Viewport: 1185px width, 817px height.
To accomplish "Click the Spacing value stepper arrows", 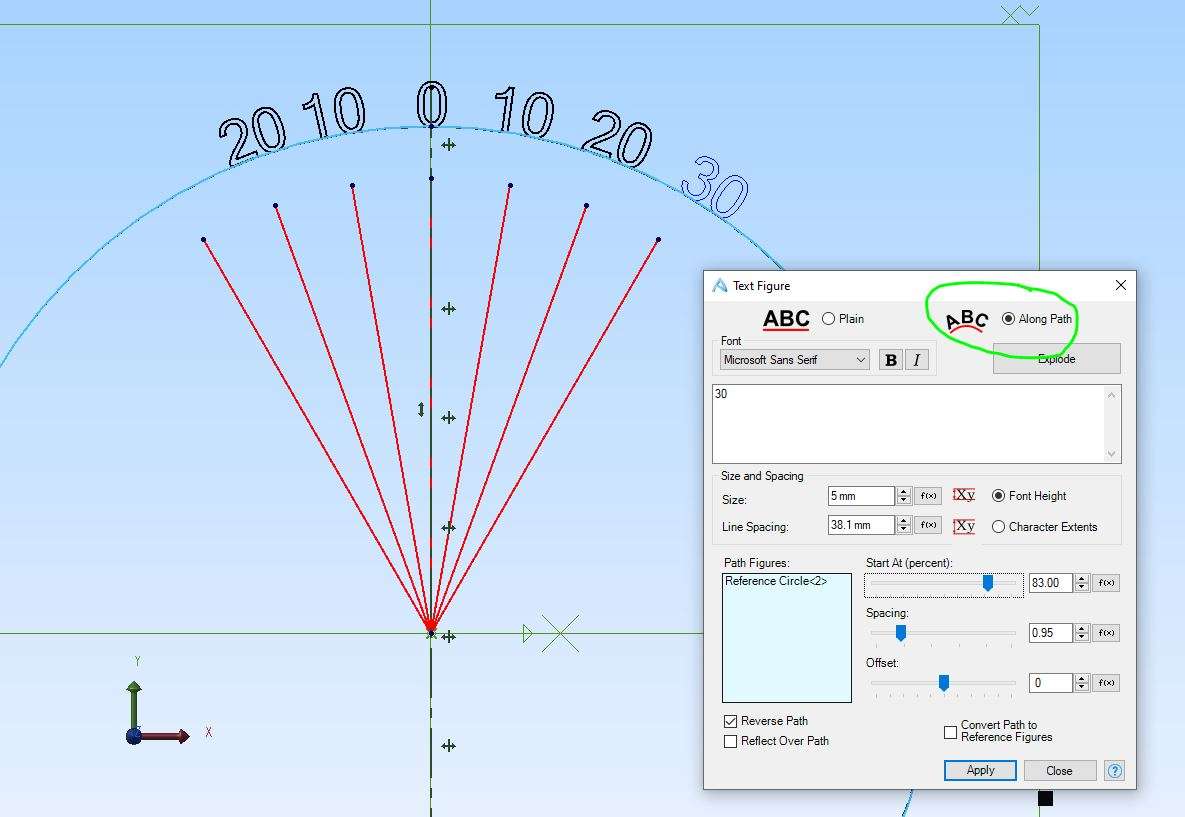I will coord(1081,633).
